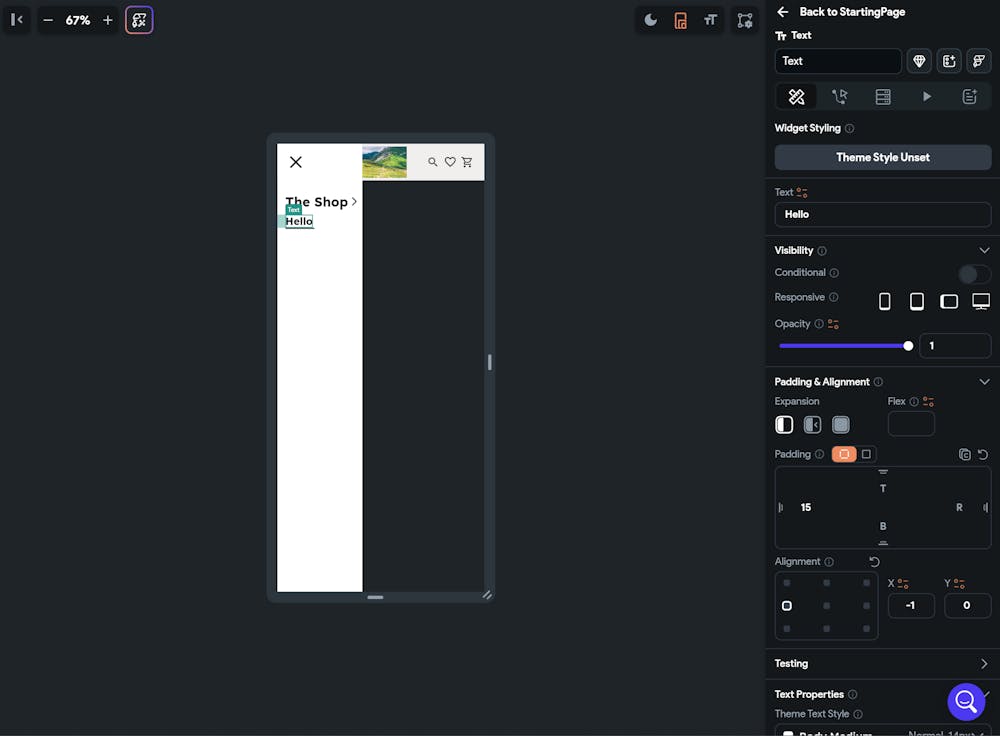Set Text value from variable icon
The image size is (1000, 736).
tap(802, 193)
